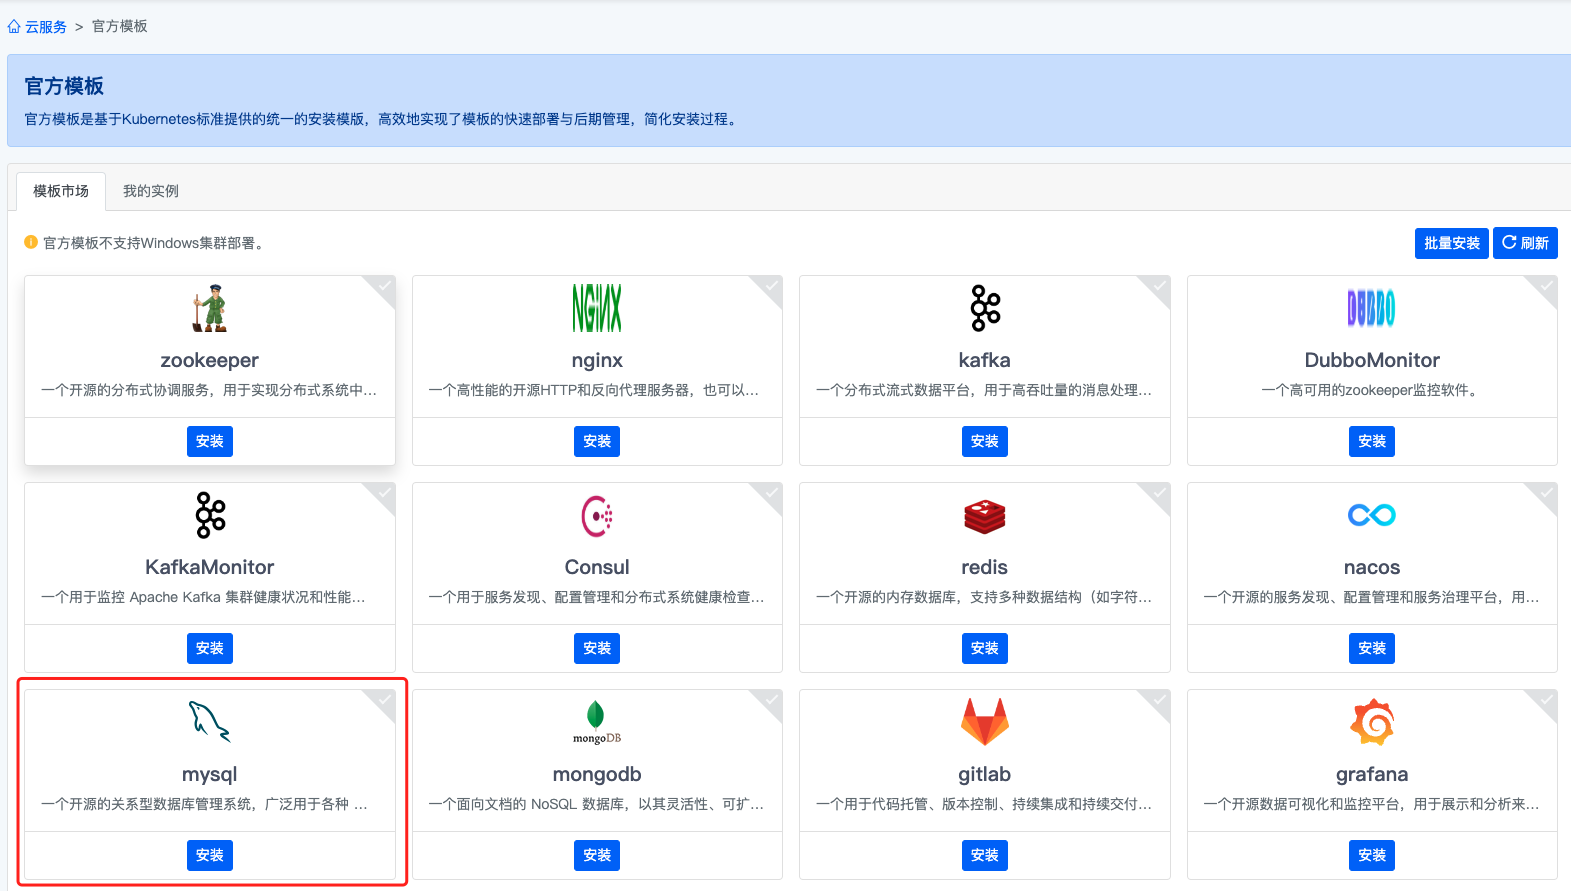Click the mongoDB leaf logo

597,722
